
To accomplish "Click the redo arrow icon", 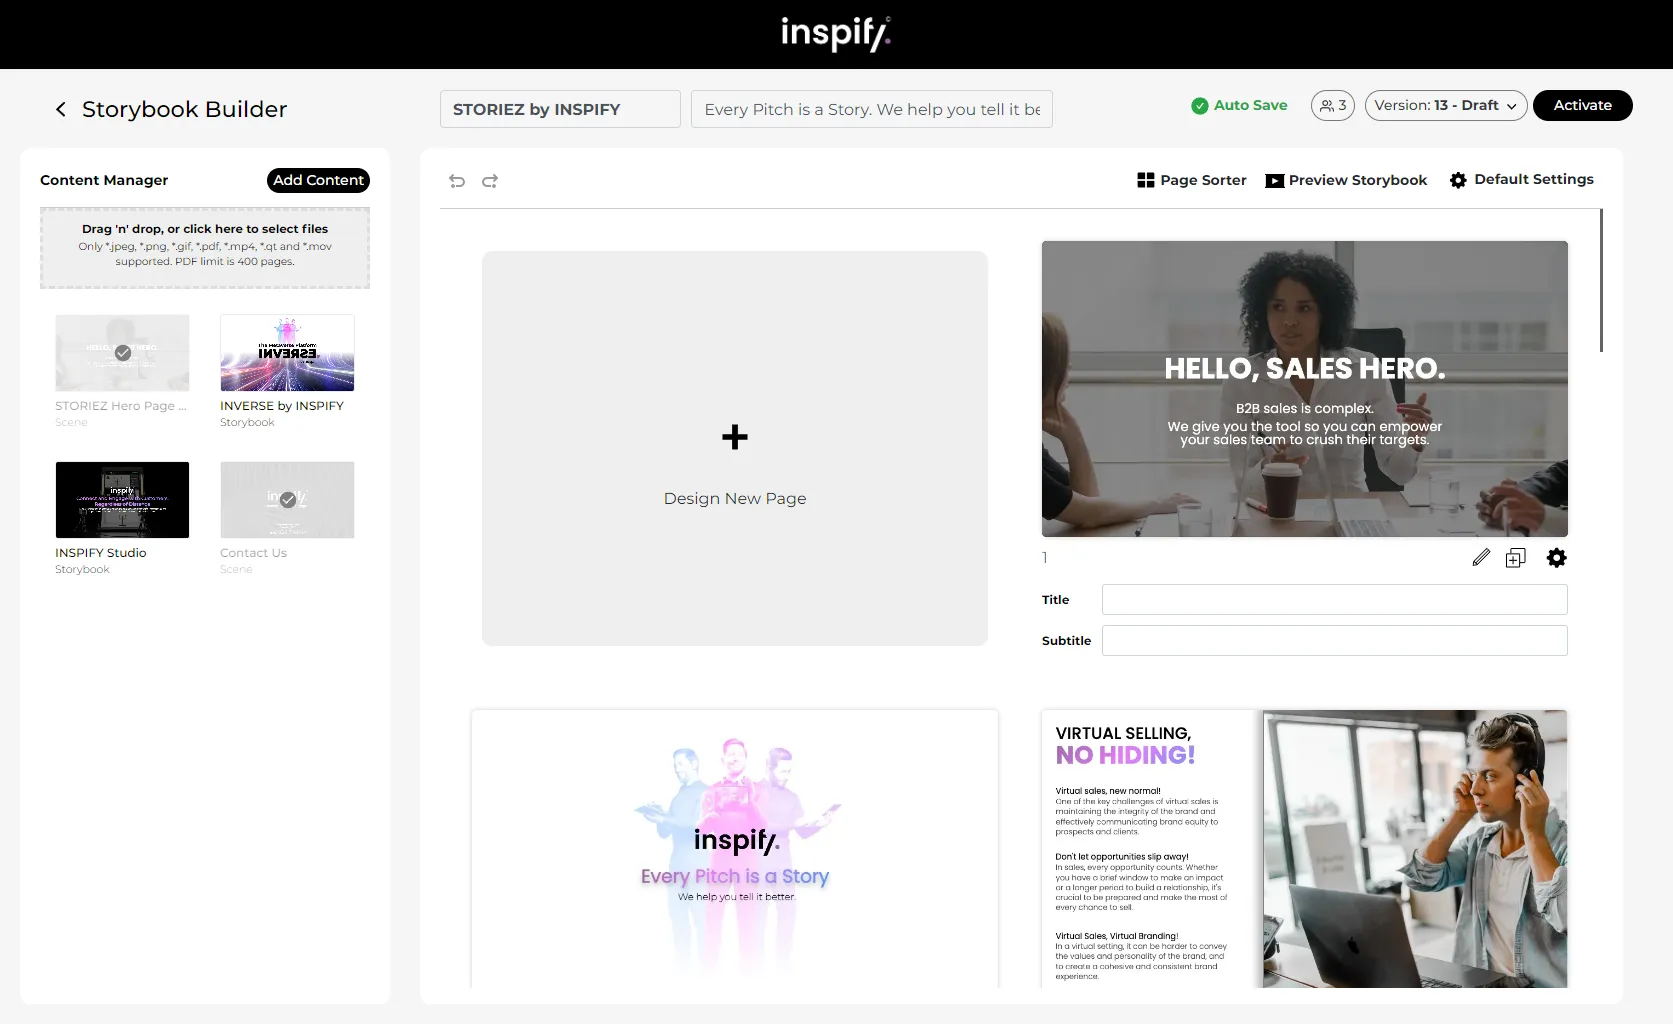I will click(490, 181).
